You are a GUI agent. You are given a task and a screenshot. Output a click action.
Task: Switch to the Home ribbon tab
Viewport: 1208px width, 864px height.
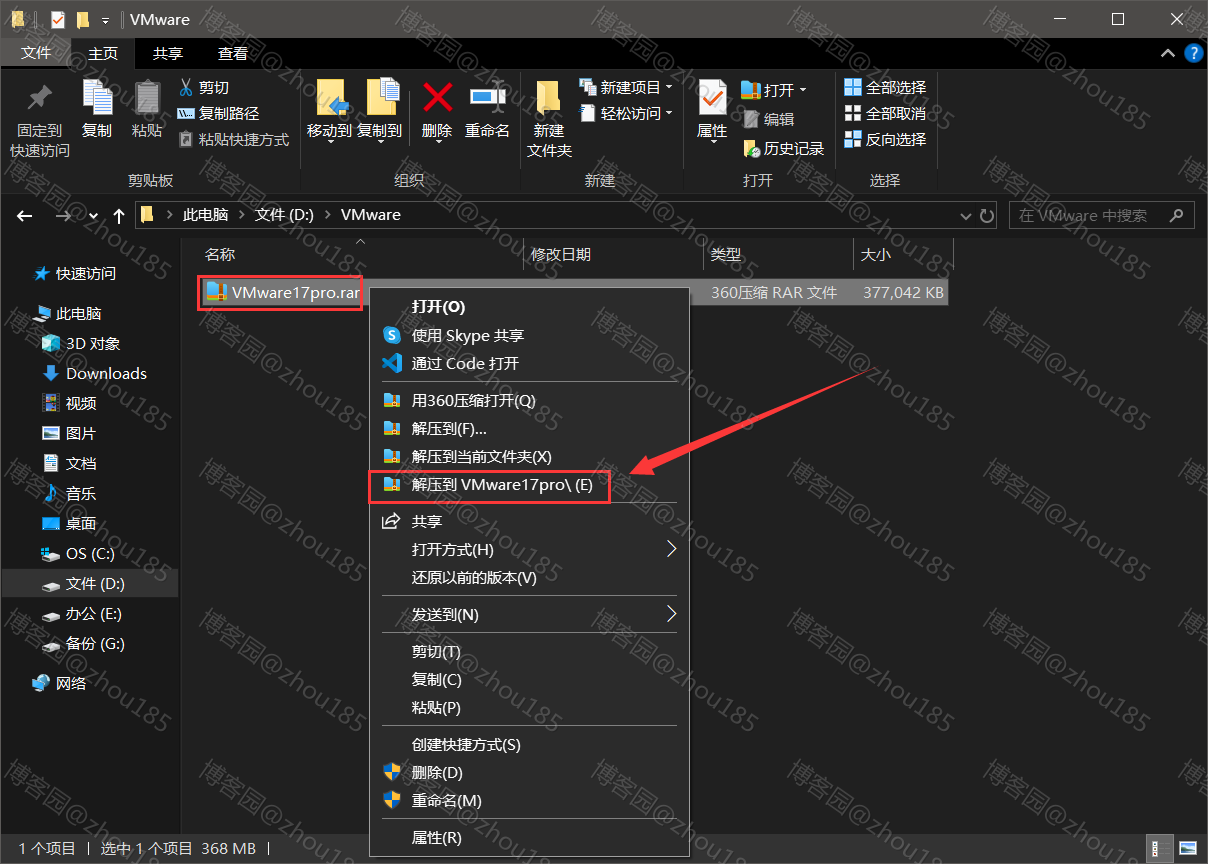coord(103,54)
